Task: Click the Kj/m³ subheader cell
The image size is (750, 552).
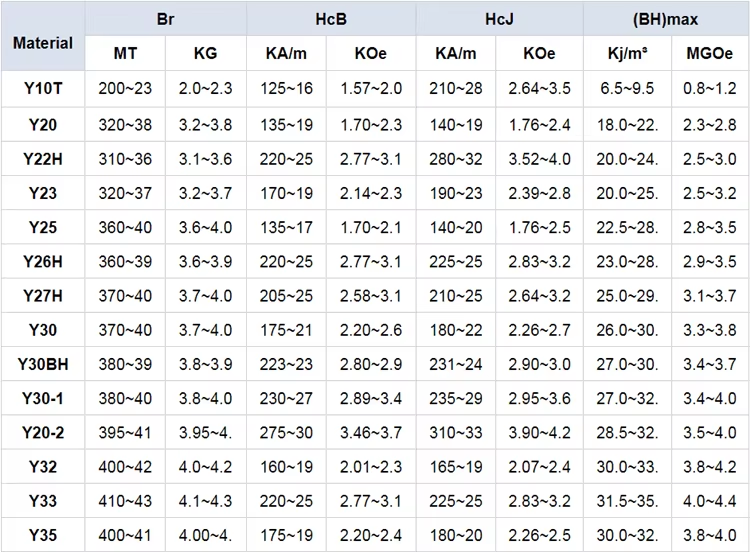Action: point(627,53)
